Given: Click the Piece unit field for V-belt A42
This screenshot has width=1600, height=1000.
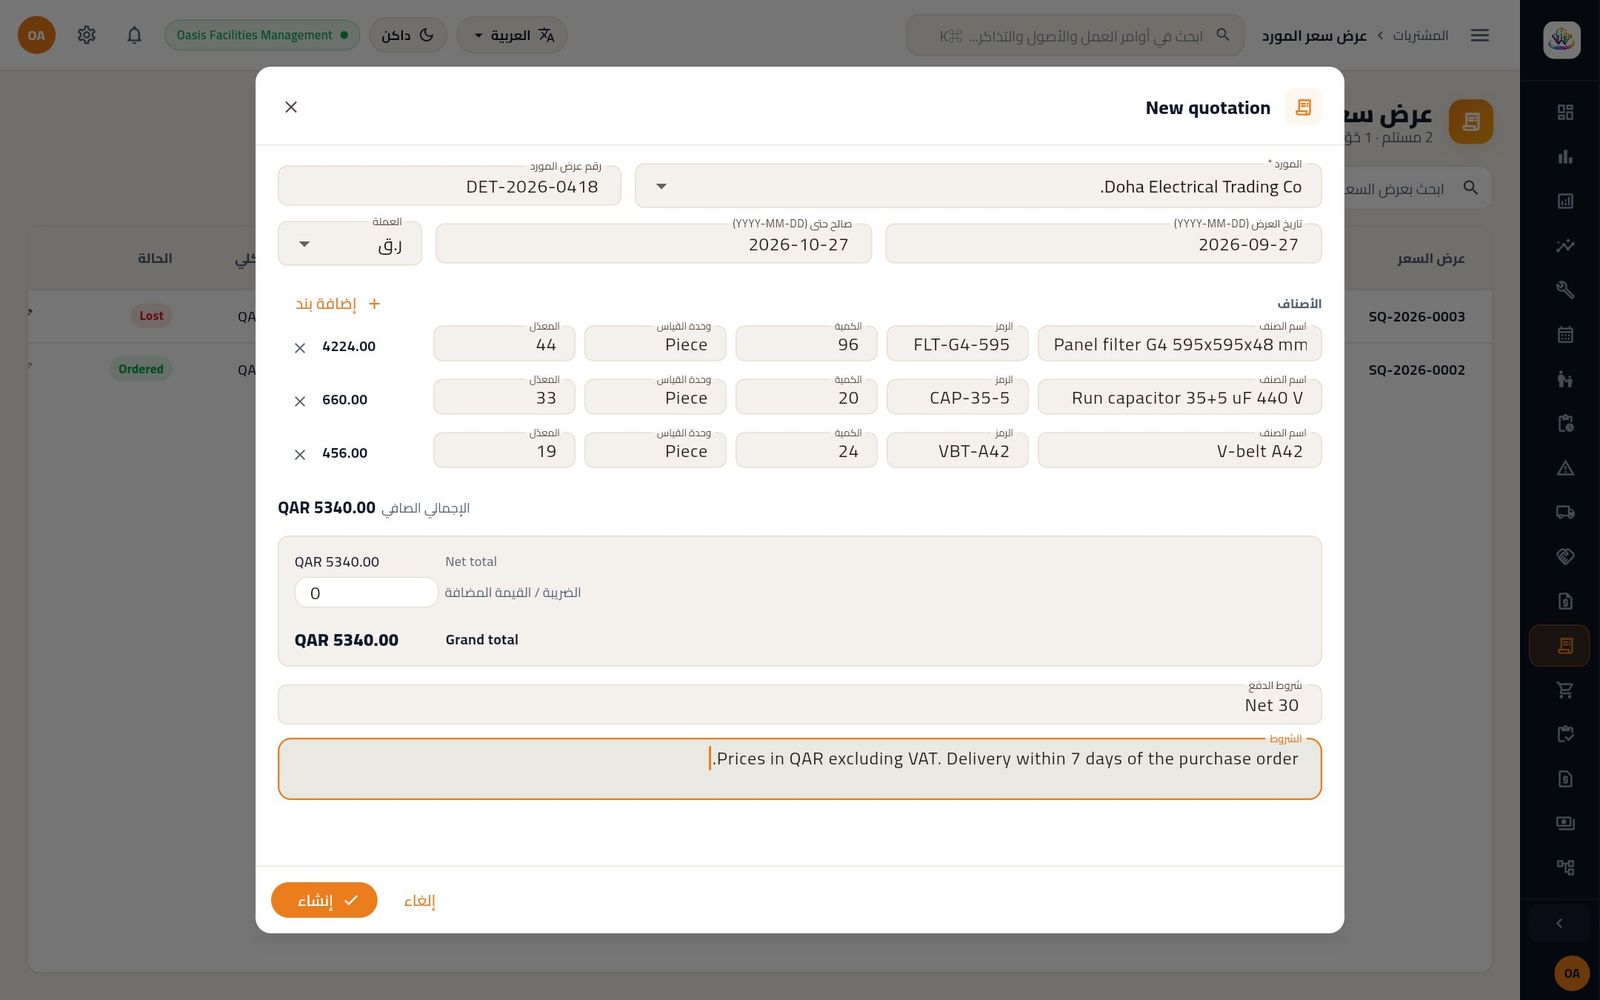Looking at the screenshot, I should click(x=655, y=451).
